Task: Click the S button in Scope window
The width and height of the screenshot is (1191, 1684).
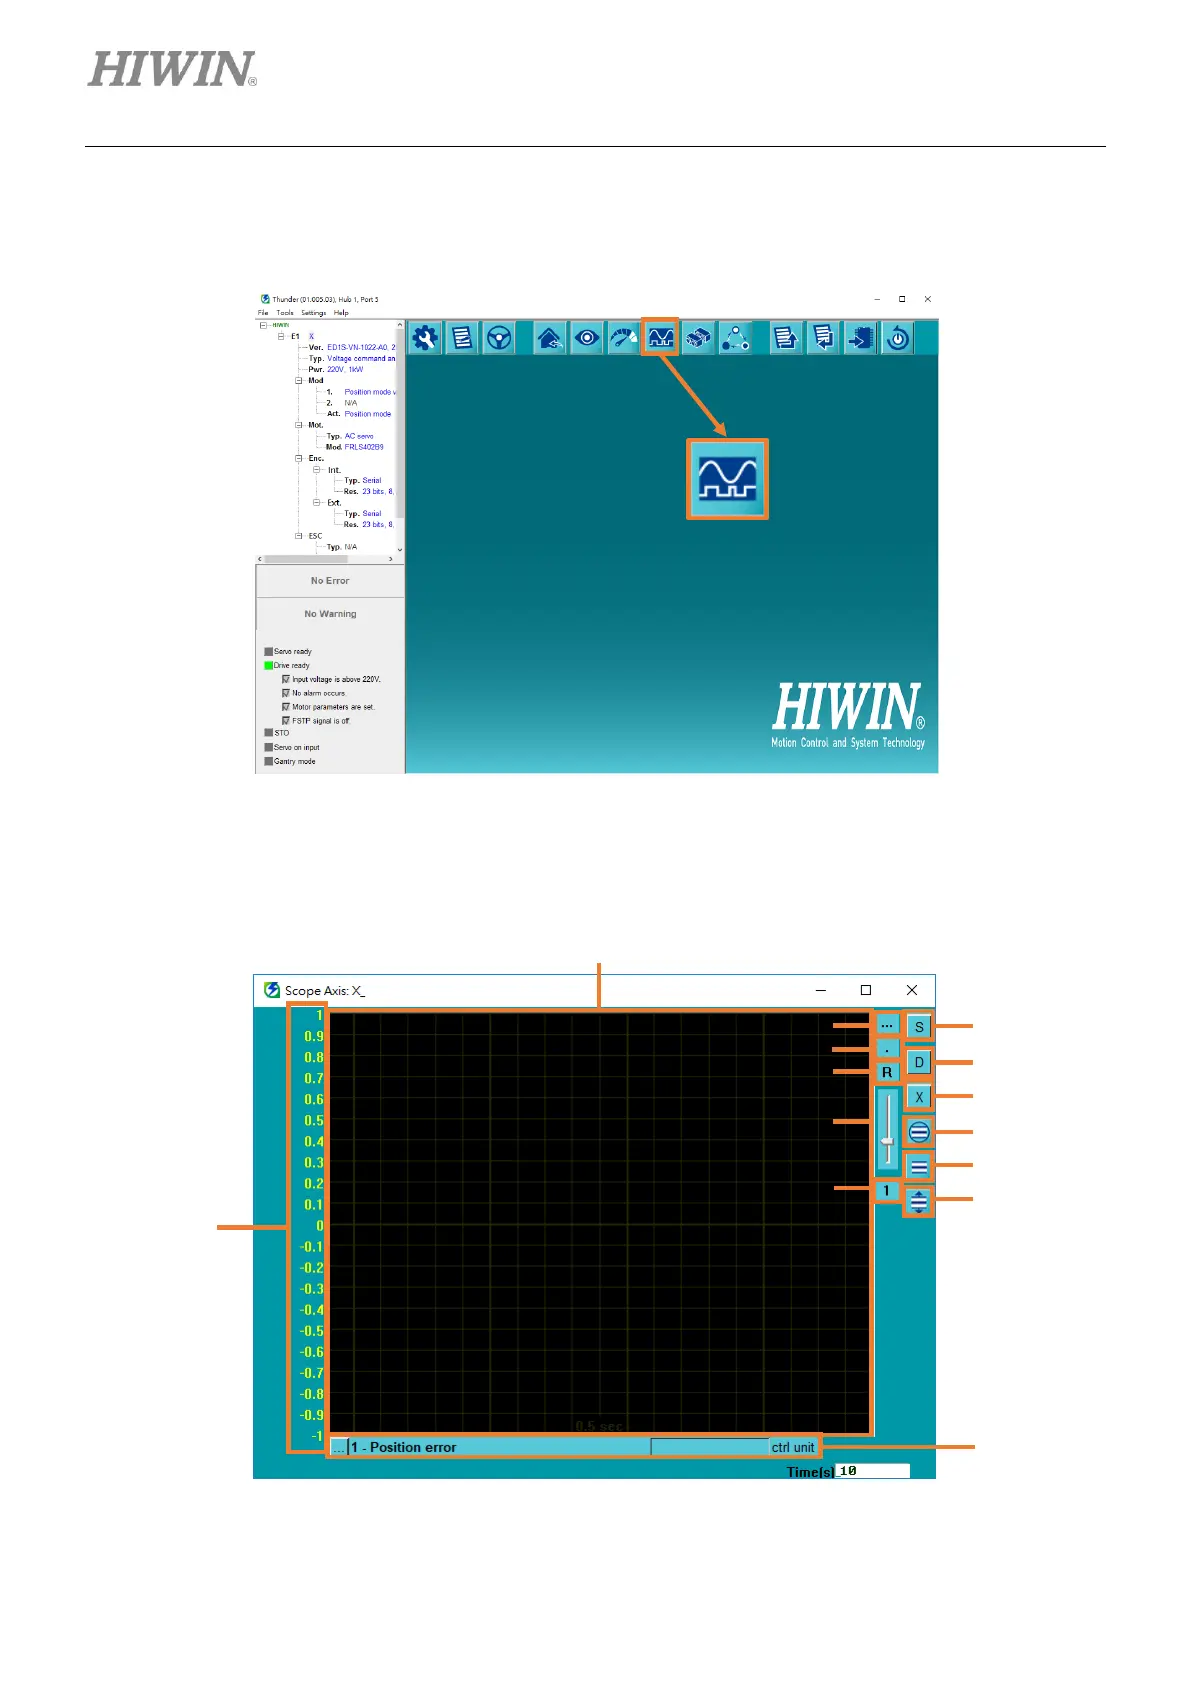Action: tap(919, 1027)
